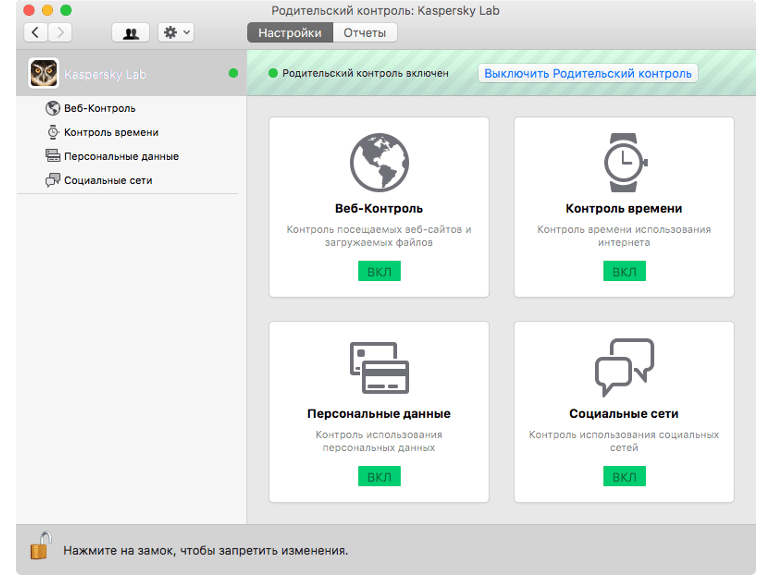The width and height of the screenshot is (772, 575).
Task: Open Социальные сети in the sidebar
Action: click(108, 181)
